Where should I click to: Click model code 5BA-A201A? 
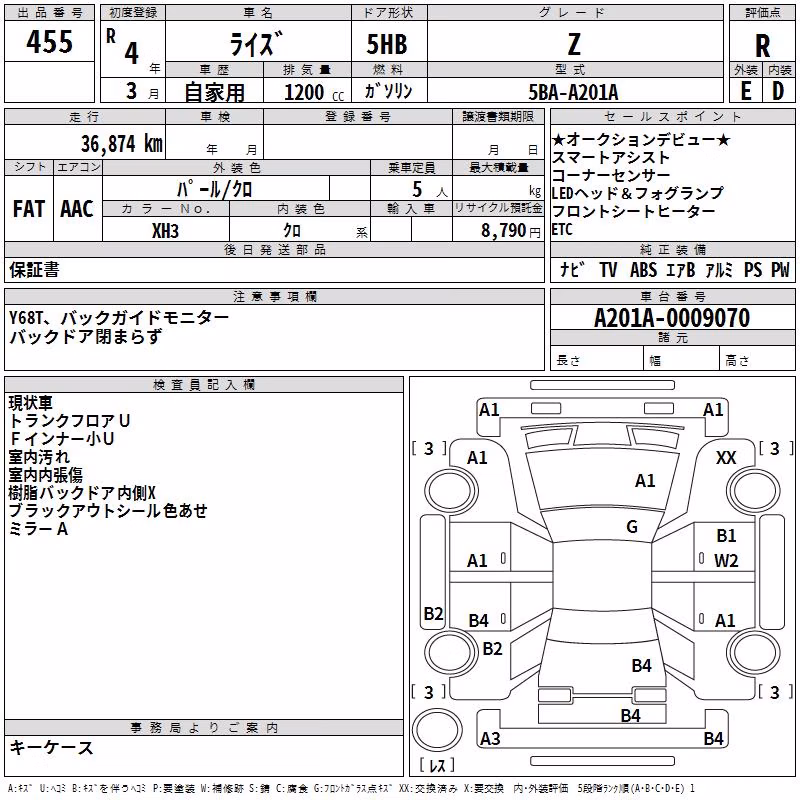click(573, 92)
